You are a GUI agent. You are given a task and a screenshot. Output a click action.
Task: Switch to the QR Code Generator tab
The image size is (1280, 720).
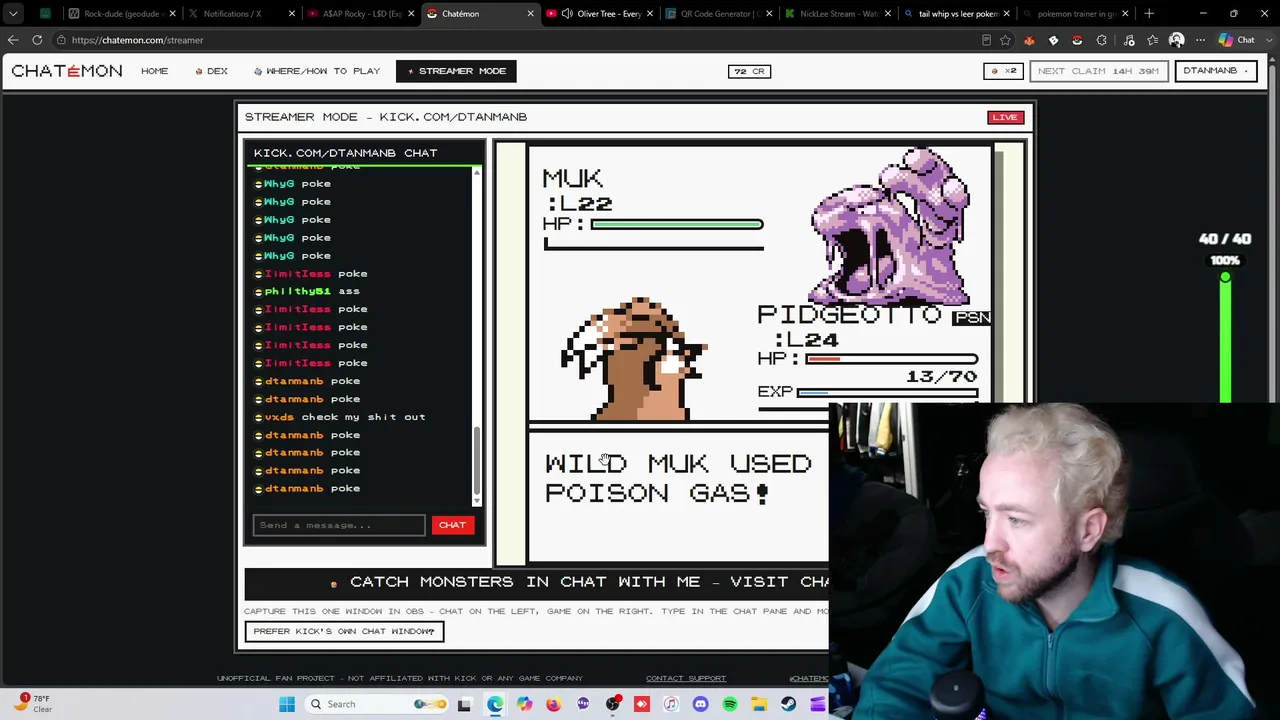click(718, 14)
